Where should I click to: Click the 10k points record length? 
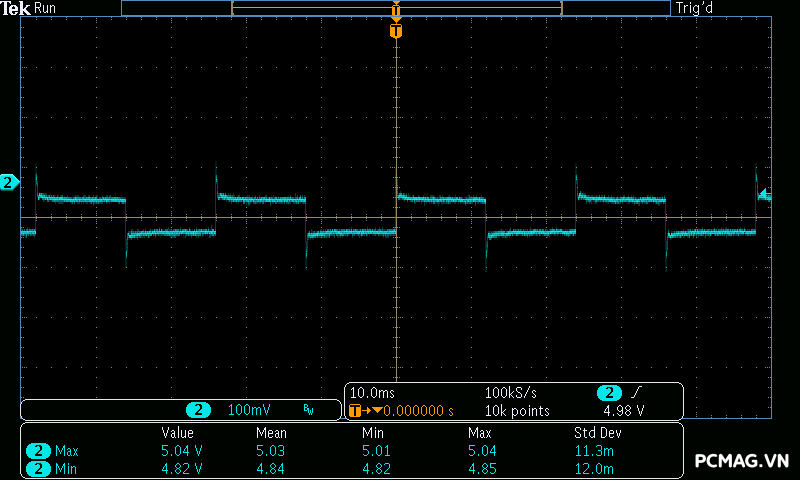pyautogui.click(x=517, y=411)
